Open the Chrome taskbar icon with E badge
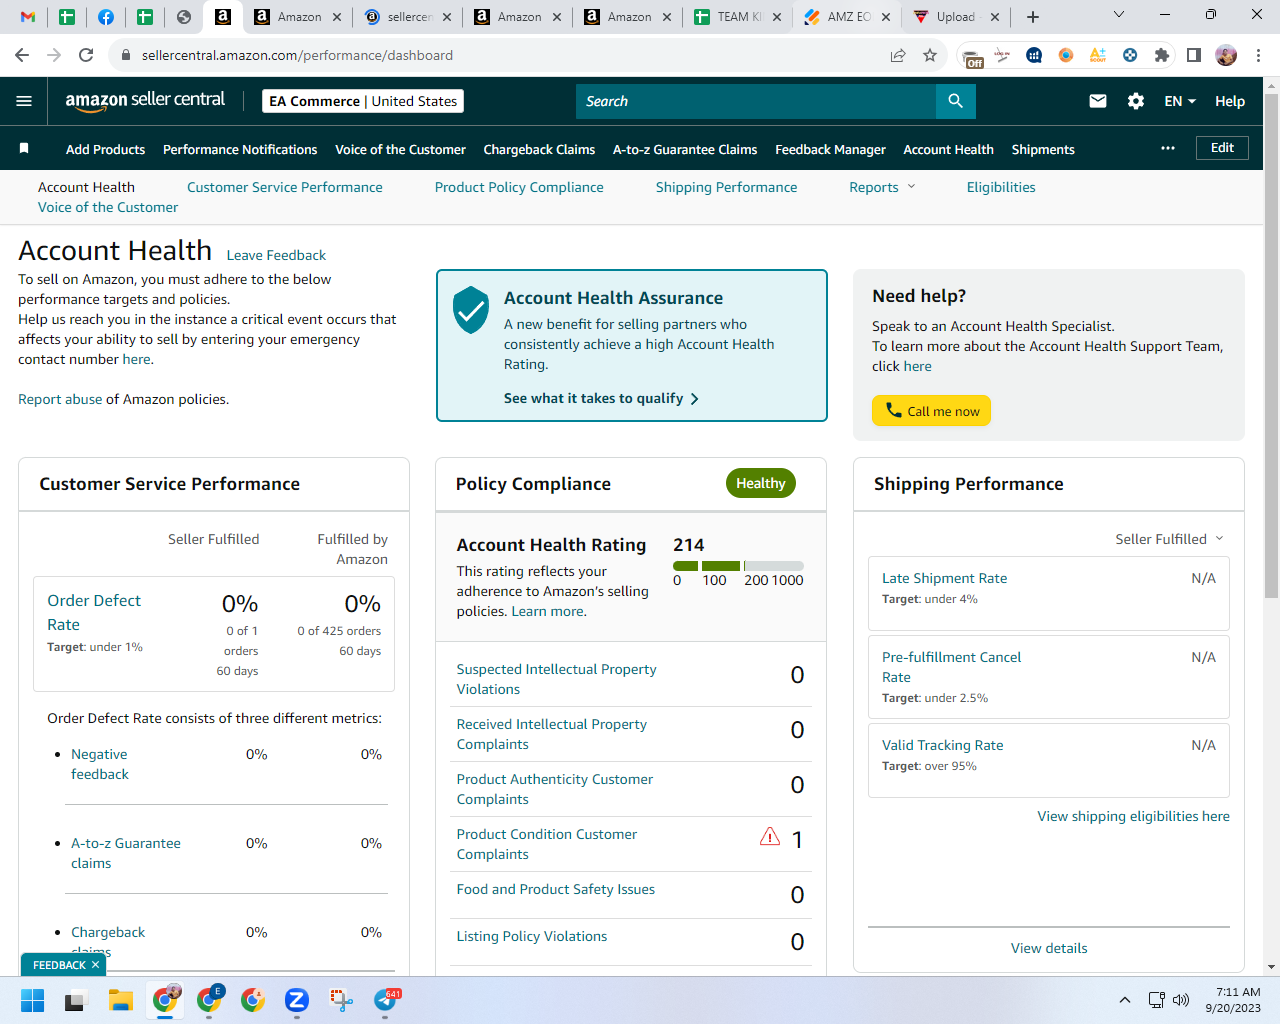1280x1024 pixels. point(210,999)
